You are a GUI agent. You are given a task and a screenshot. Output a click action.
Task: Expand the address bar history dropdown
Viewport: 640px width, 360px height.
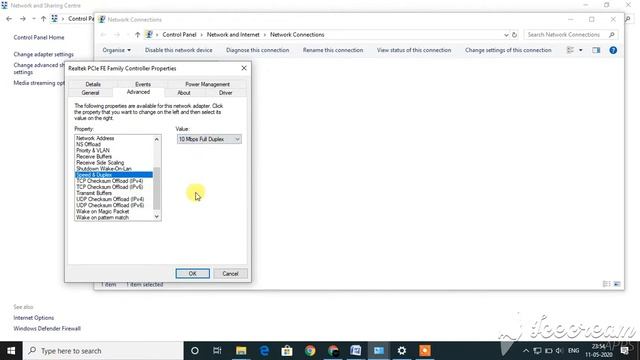(506, 35)
